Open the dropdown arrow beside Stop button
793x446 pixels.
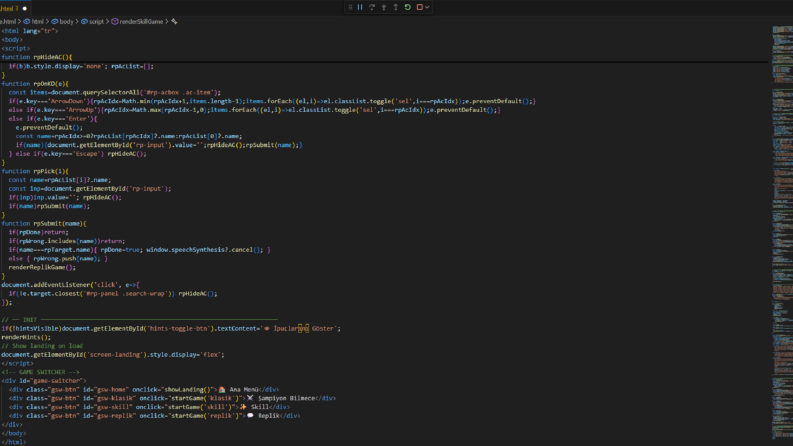(x=427, y=7)
